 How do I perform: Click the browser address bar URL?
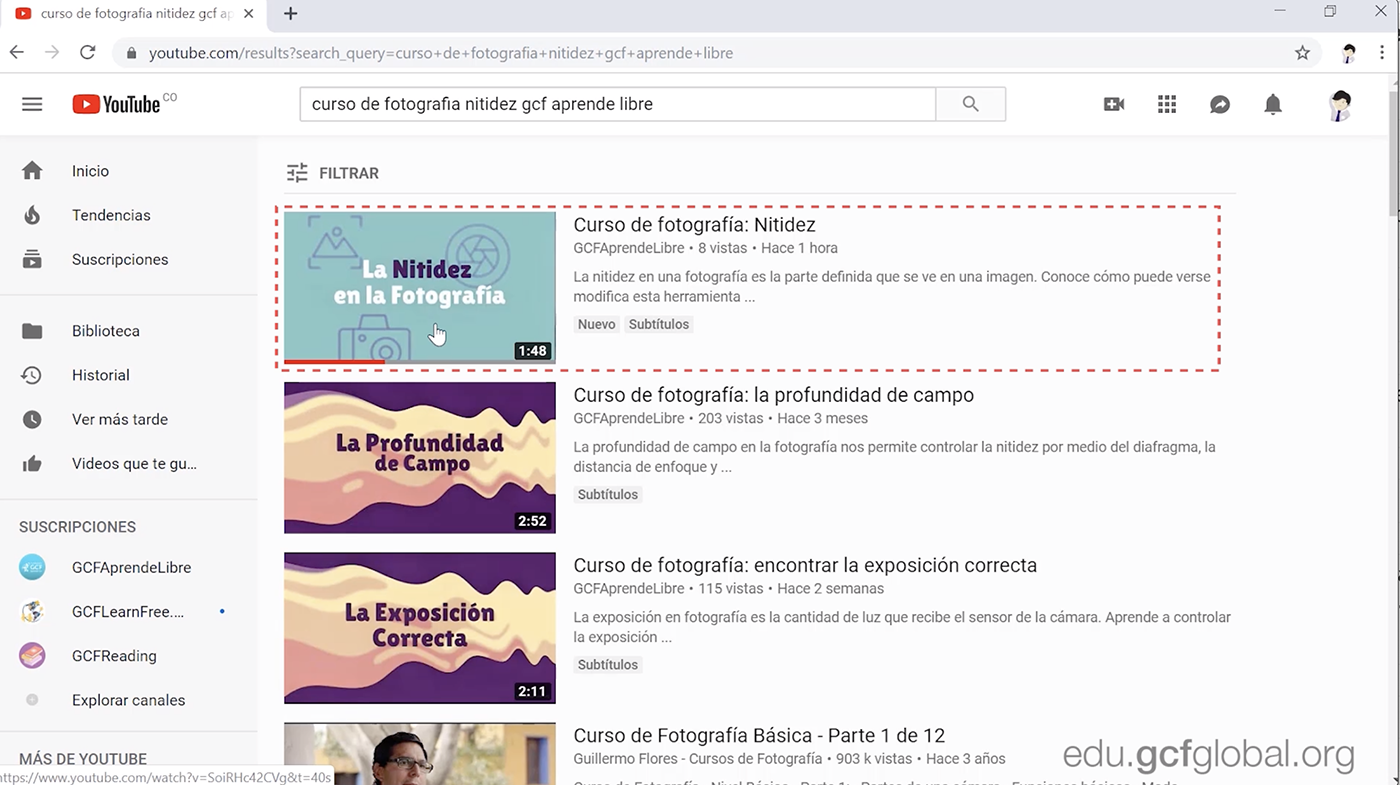point(441,53)
